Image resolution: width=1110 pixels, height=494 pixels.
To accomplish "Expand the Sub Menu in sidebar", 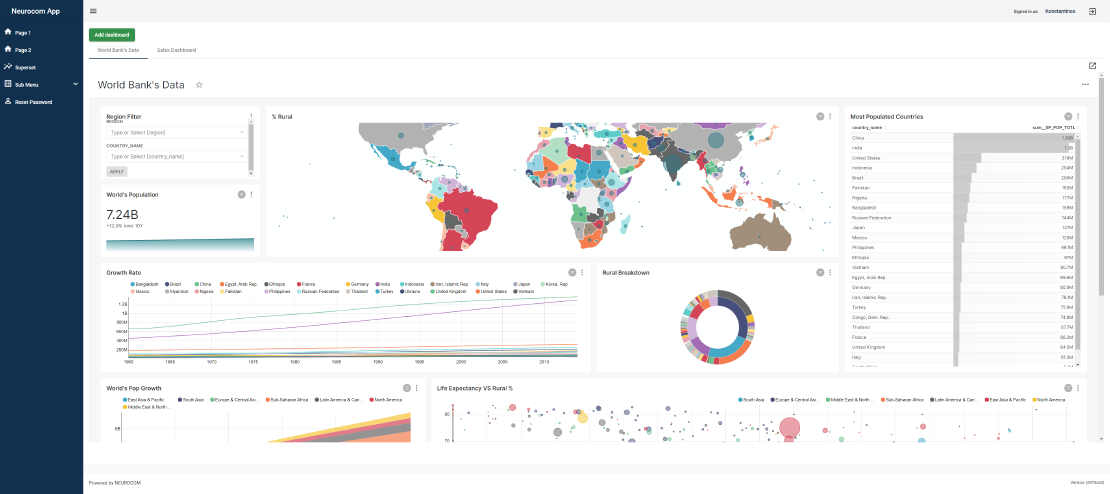I will coord(41,84).
